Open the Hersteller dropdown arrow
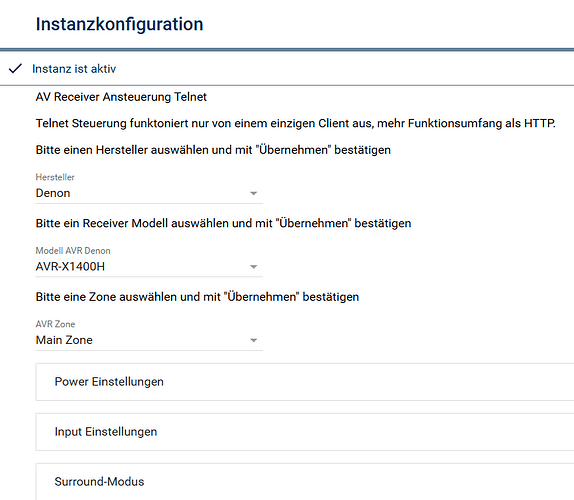574x500 pixels. (x=253, y=193)
